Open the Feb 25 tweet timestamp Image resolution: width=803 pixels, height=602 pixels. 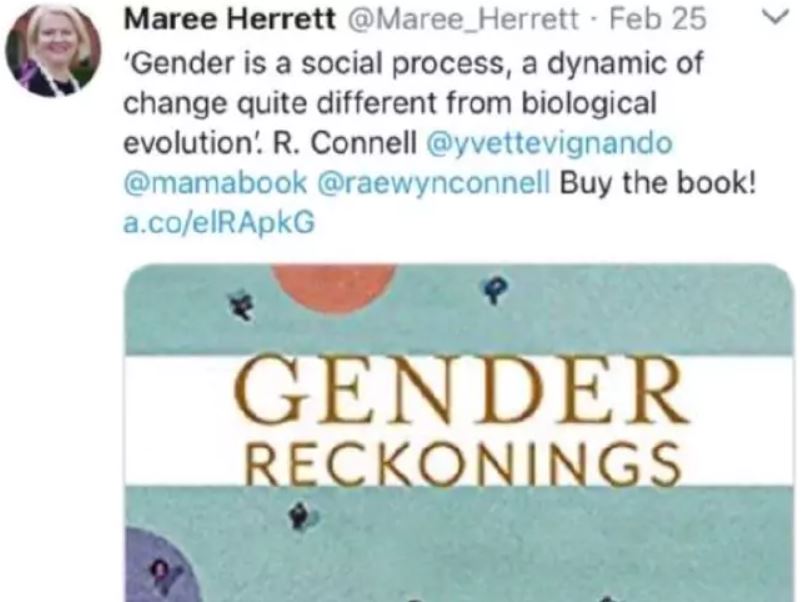pos(670,20)
